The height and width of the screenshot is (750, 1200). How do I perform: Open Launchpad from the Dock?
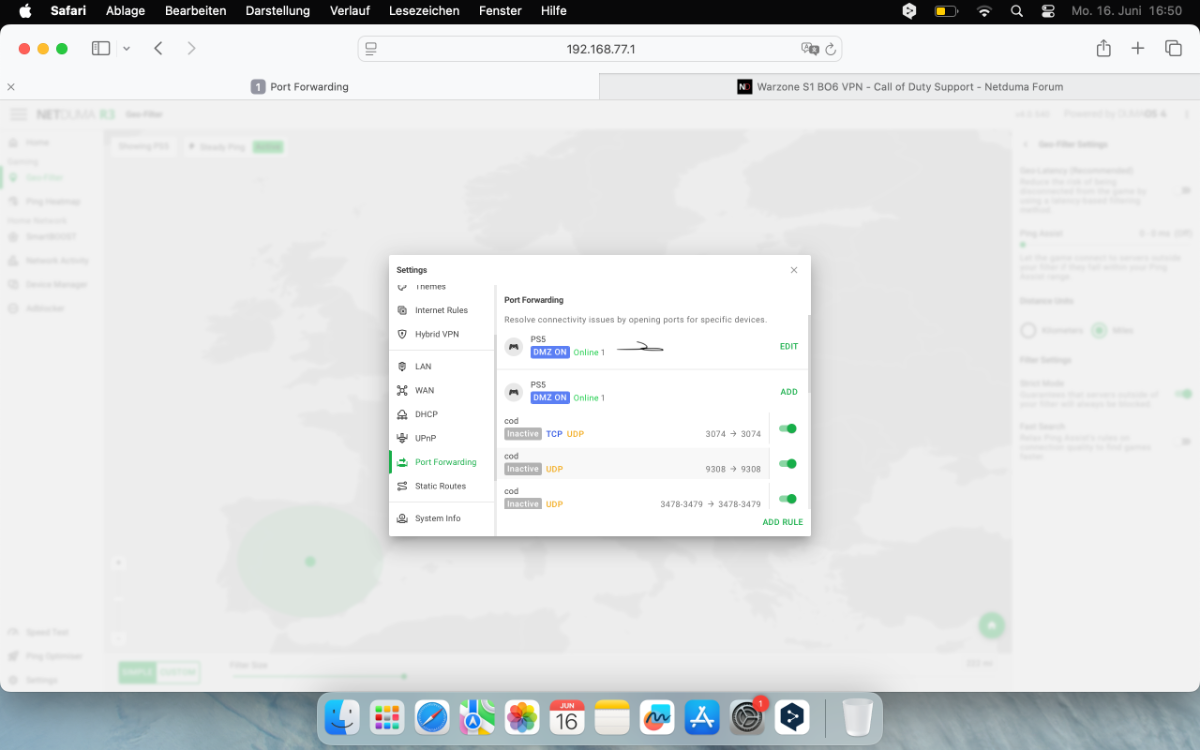point(387,717)
